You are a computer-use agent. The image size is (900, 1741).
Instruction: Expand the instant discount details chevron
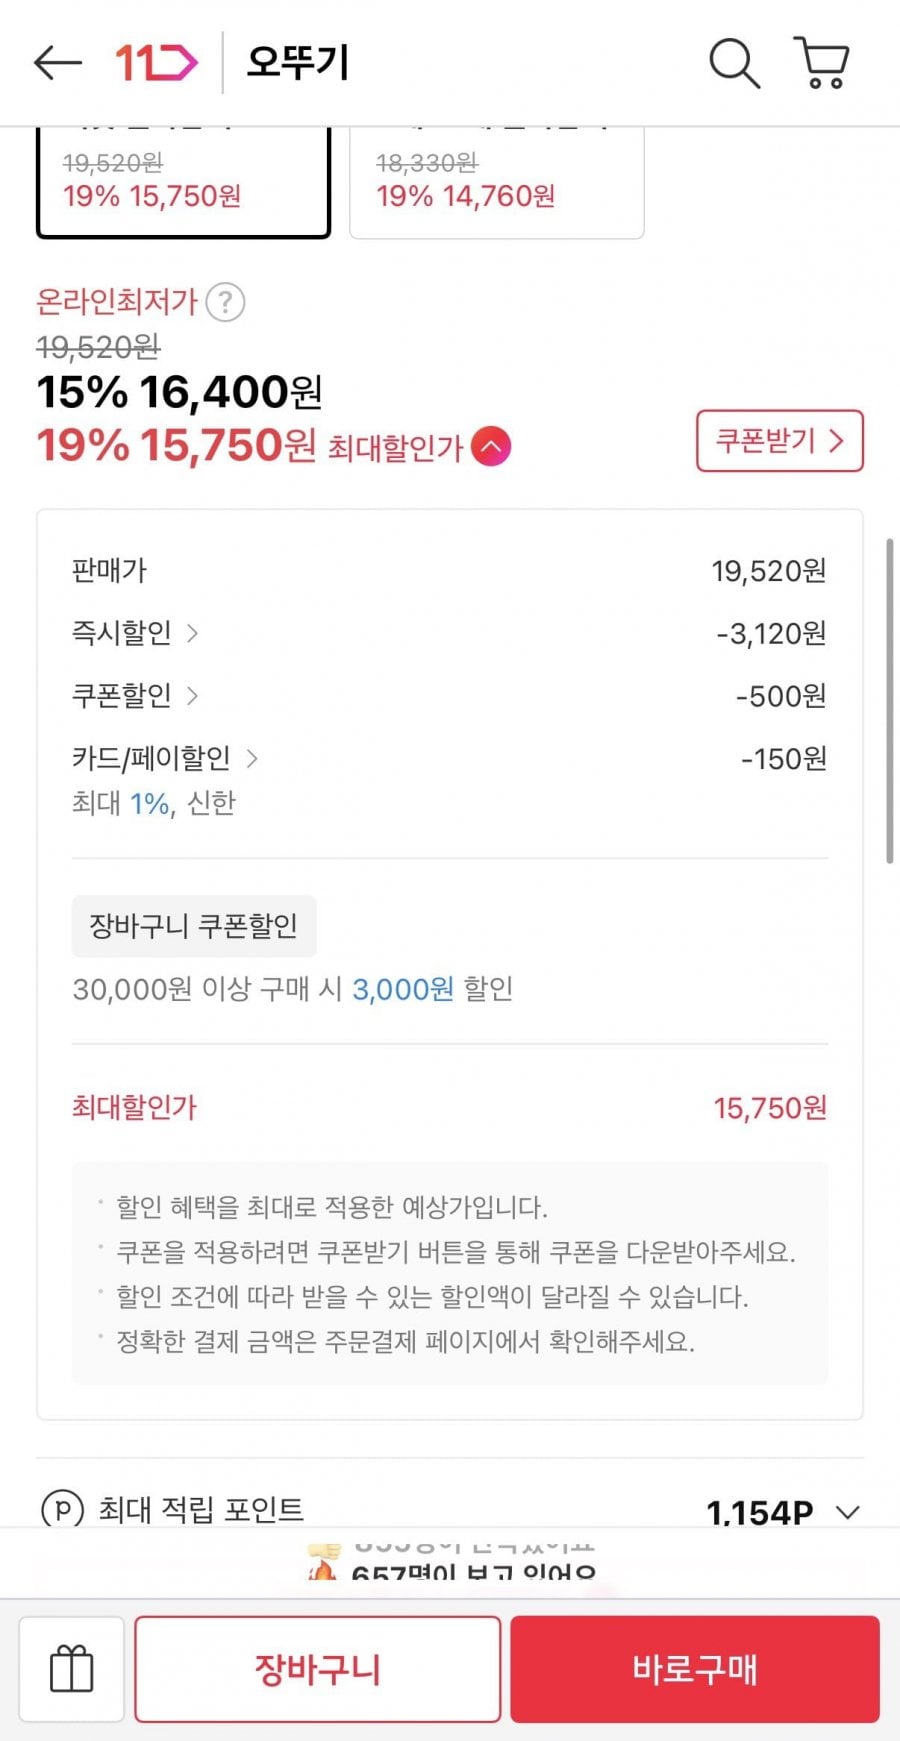[x=192, y=633]
